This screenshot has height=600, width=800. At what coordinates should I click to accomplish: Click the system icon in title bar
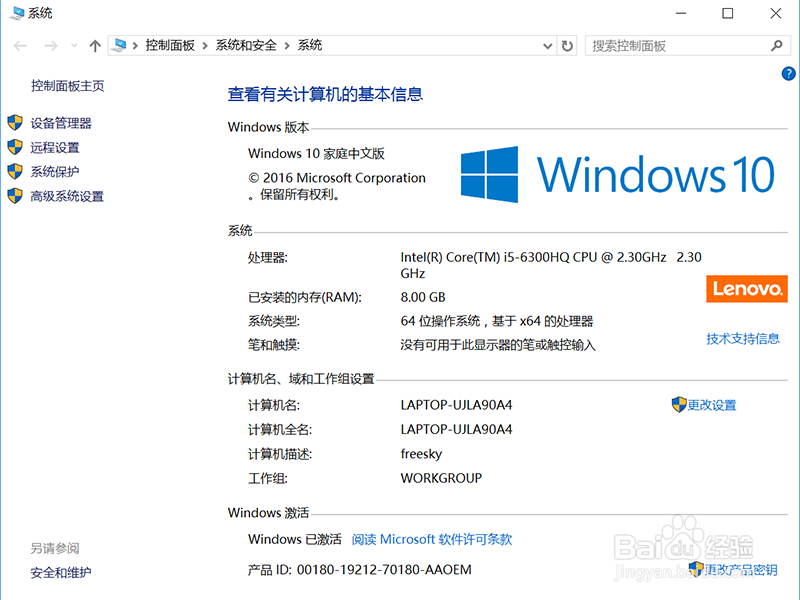point(17,13)
